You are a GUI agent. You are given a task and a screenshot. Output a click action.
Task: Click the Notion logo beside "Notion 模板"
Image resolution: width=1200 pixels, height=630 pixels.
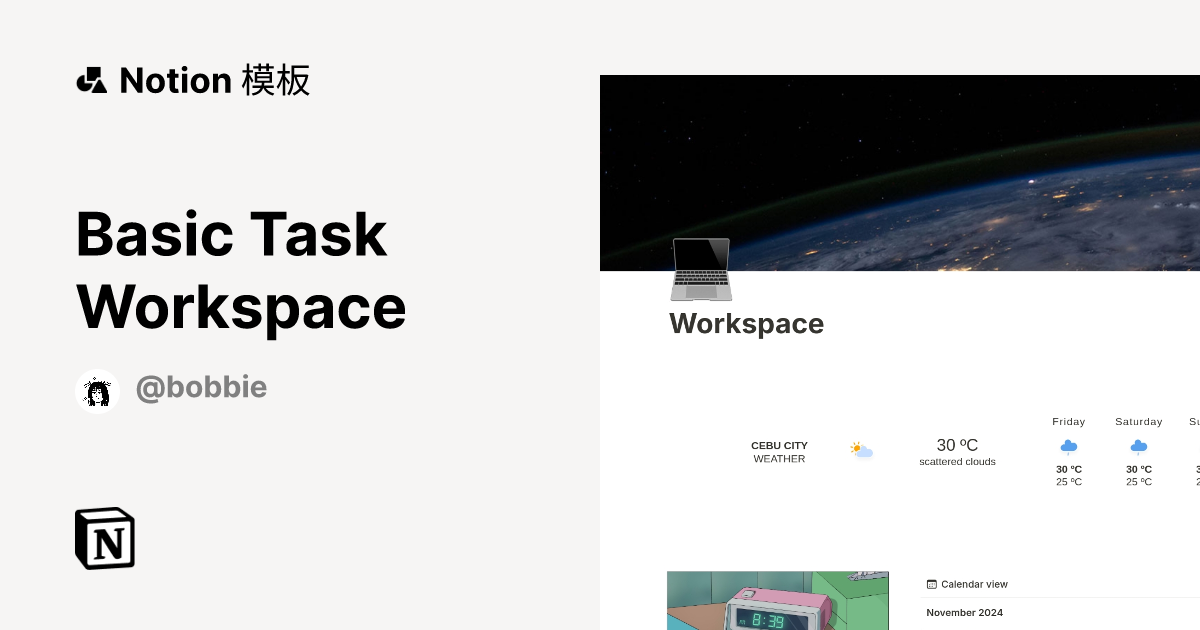click(92, 80)
